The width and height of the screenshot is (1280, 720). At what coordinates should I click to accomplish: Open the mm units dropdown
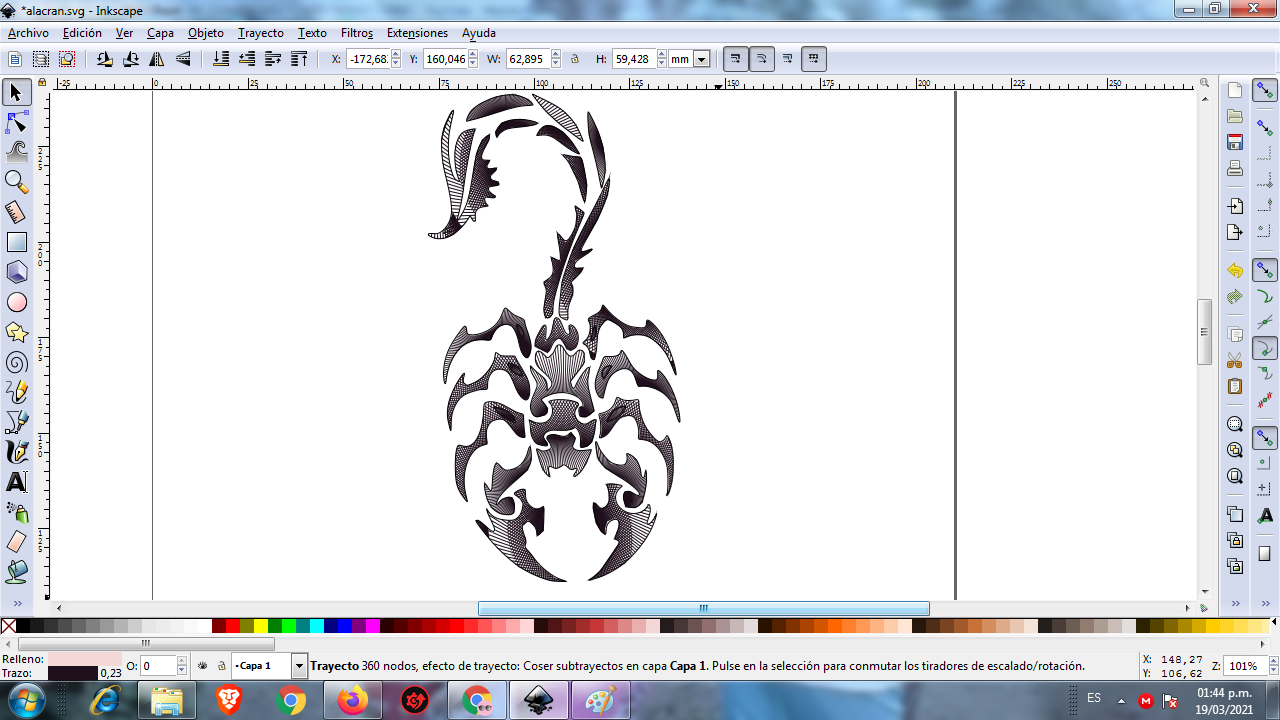point(702,59)
